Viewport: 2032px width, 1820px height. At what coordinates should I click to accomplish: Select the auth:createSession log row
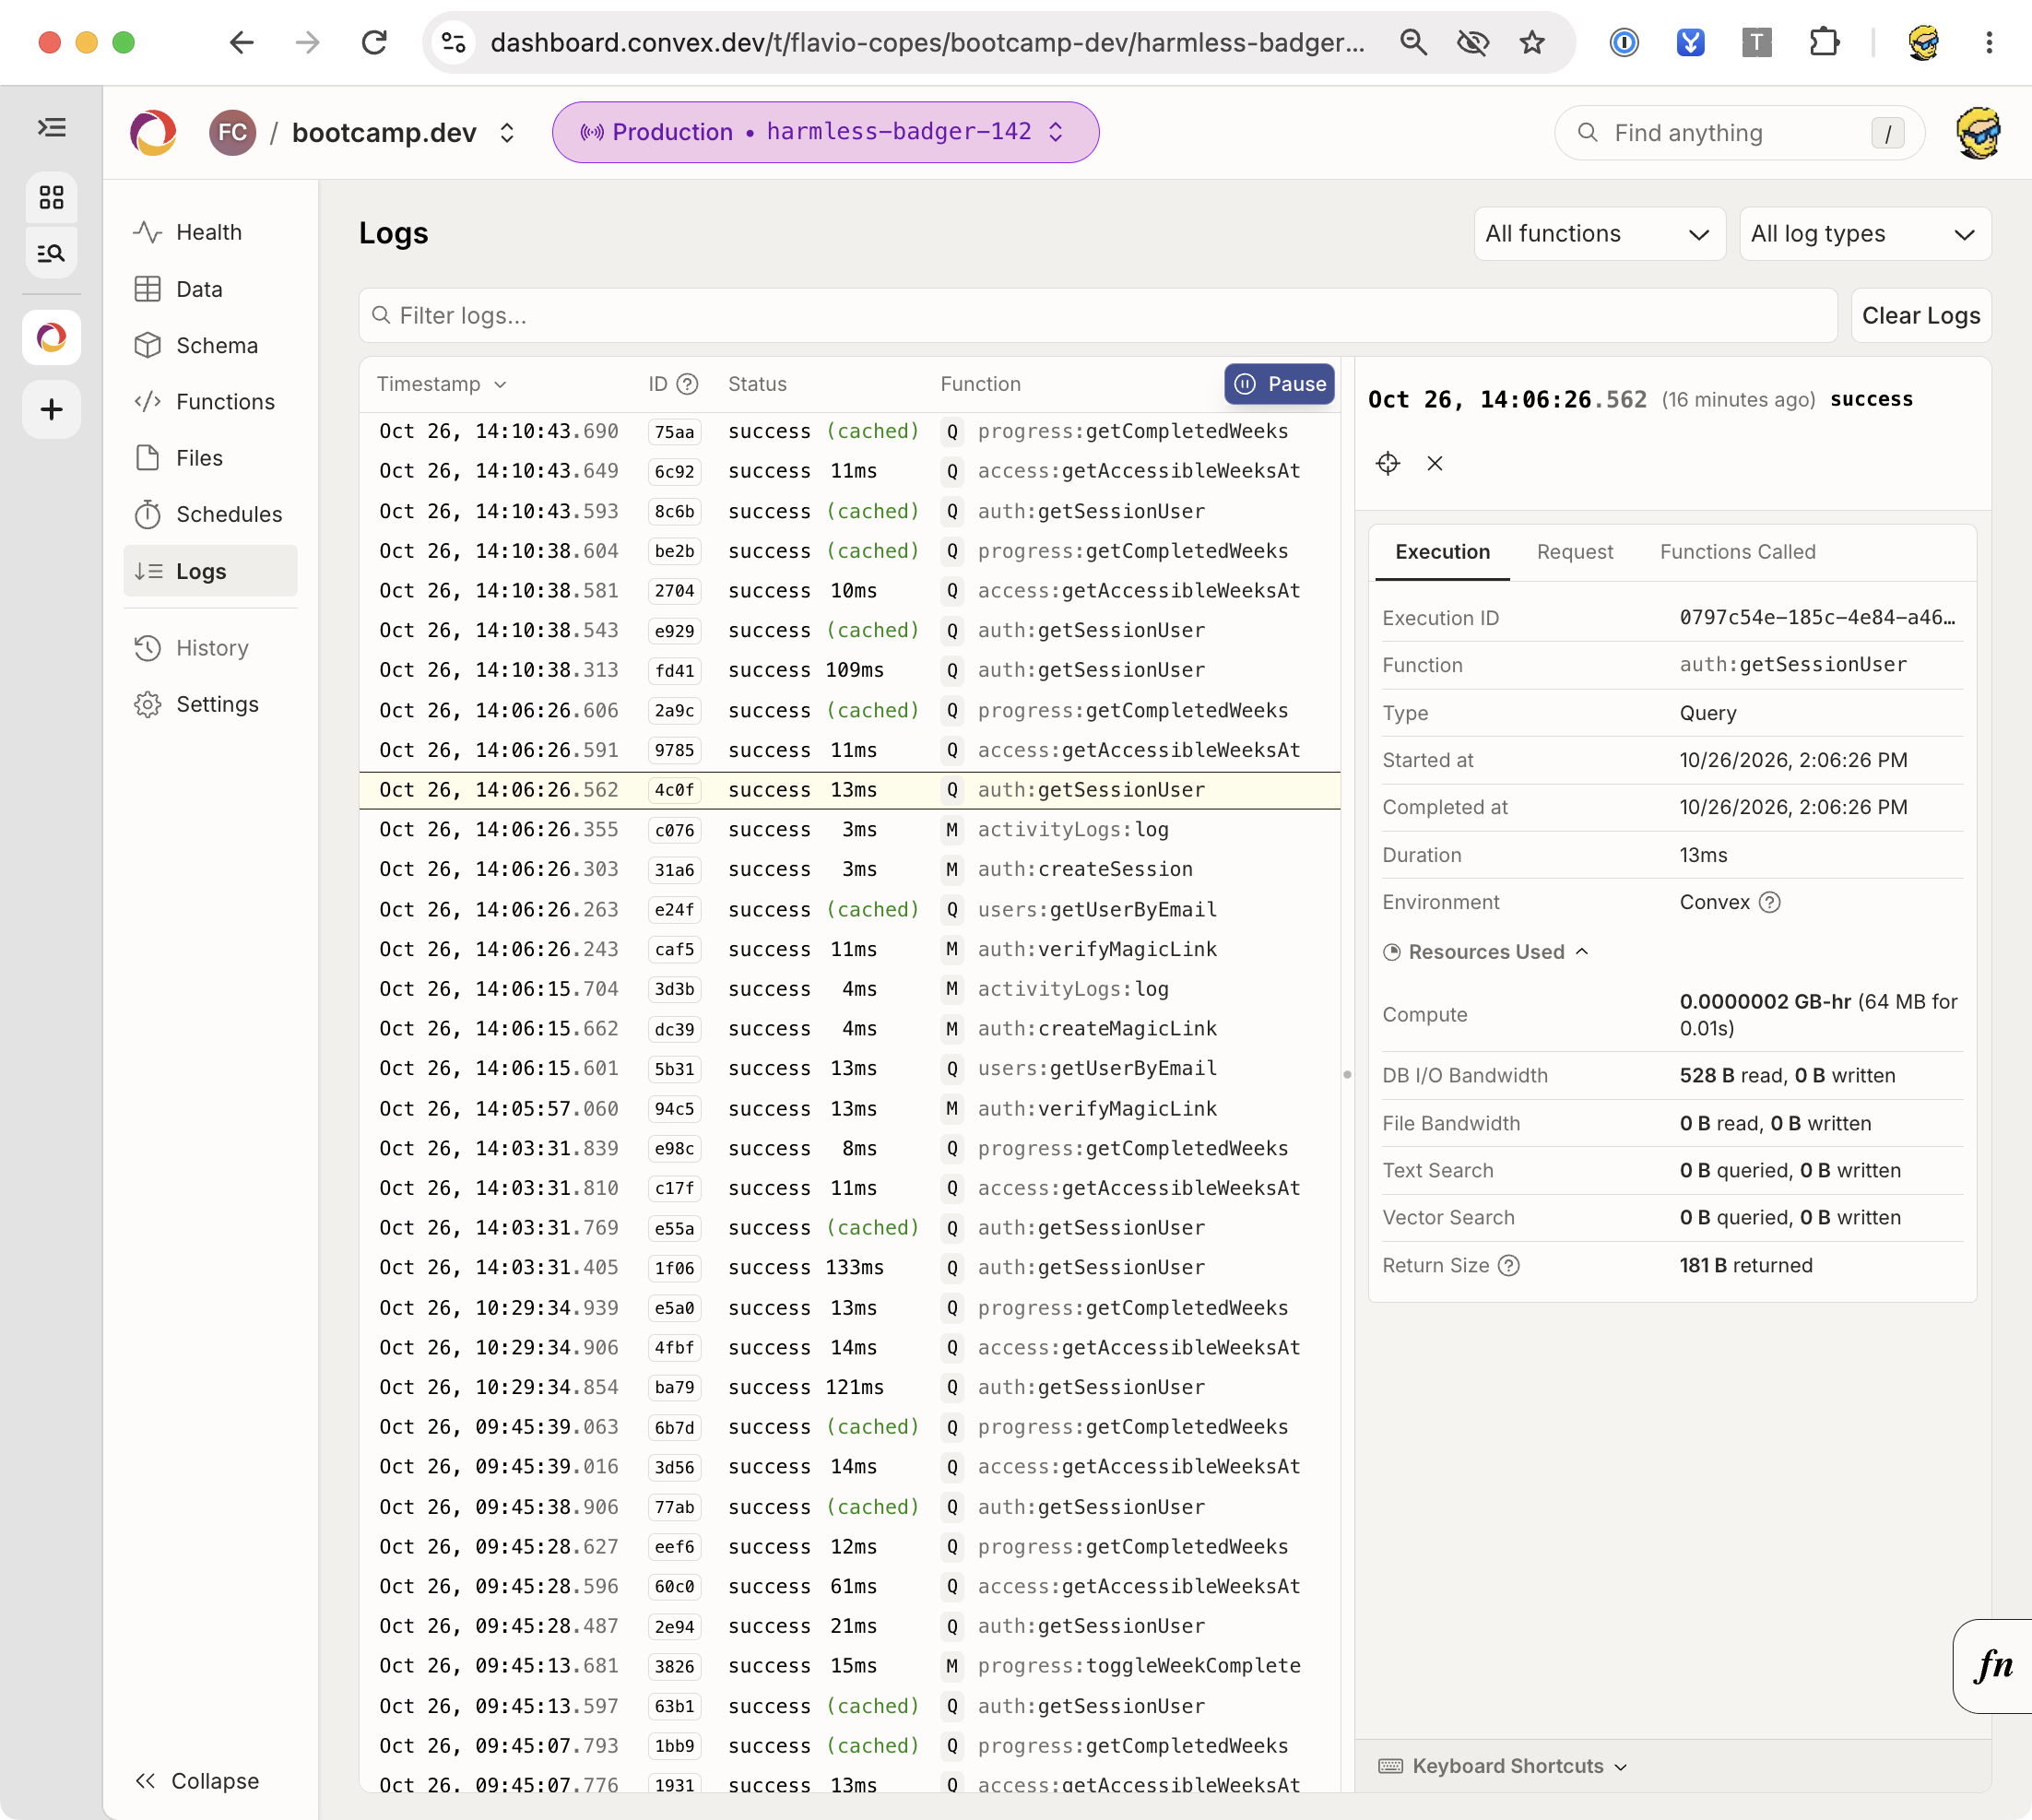[849, 869]
